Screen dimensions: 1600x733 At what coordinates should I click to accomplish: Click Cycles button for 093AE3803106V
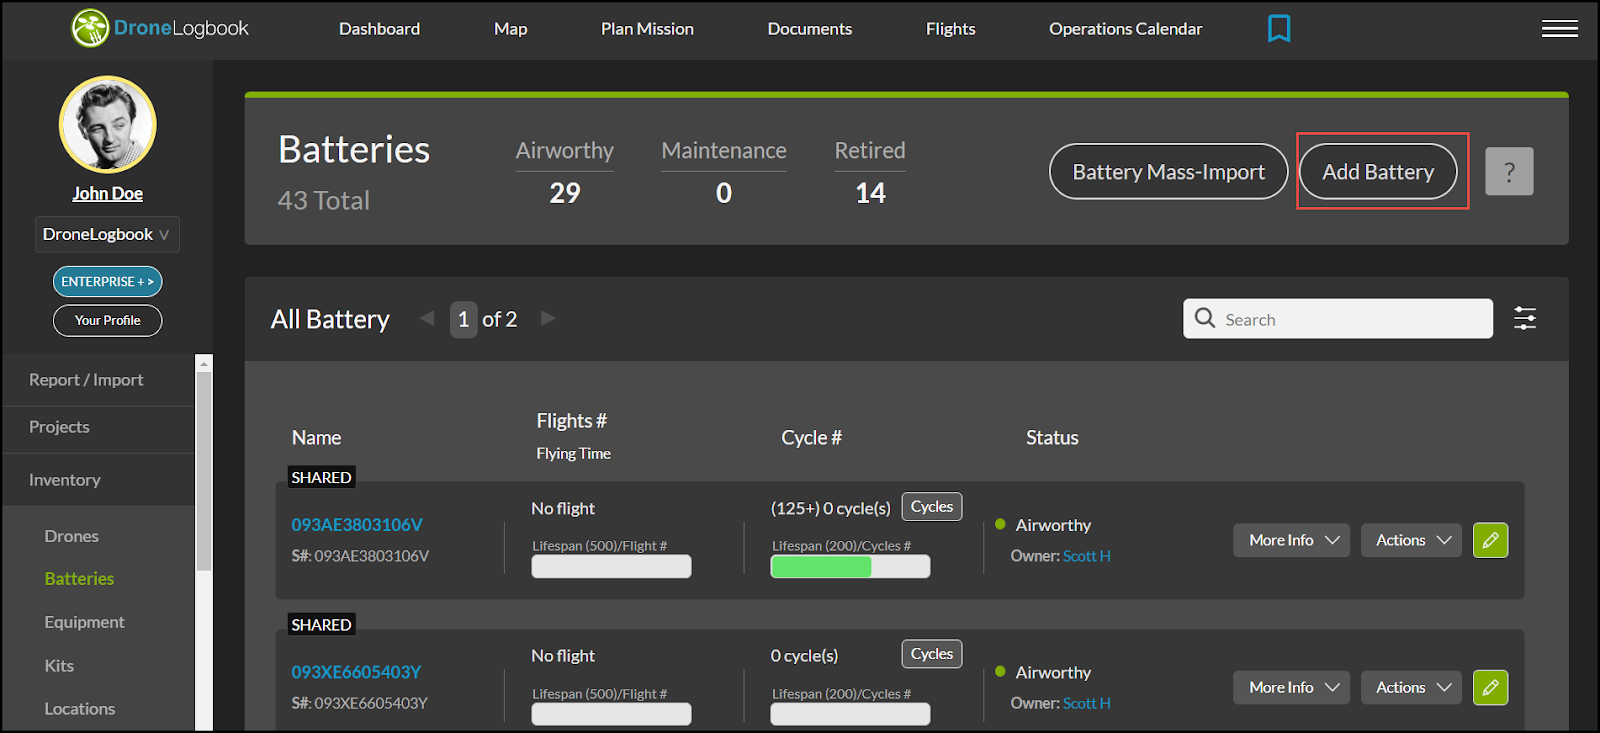coord(931,507)
